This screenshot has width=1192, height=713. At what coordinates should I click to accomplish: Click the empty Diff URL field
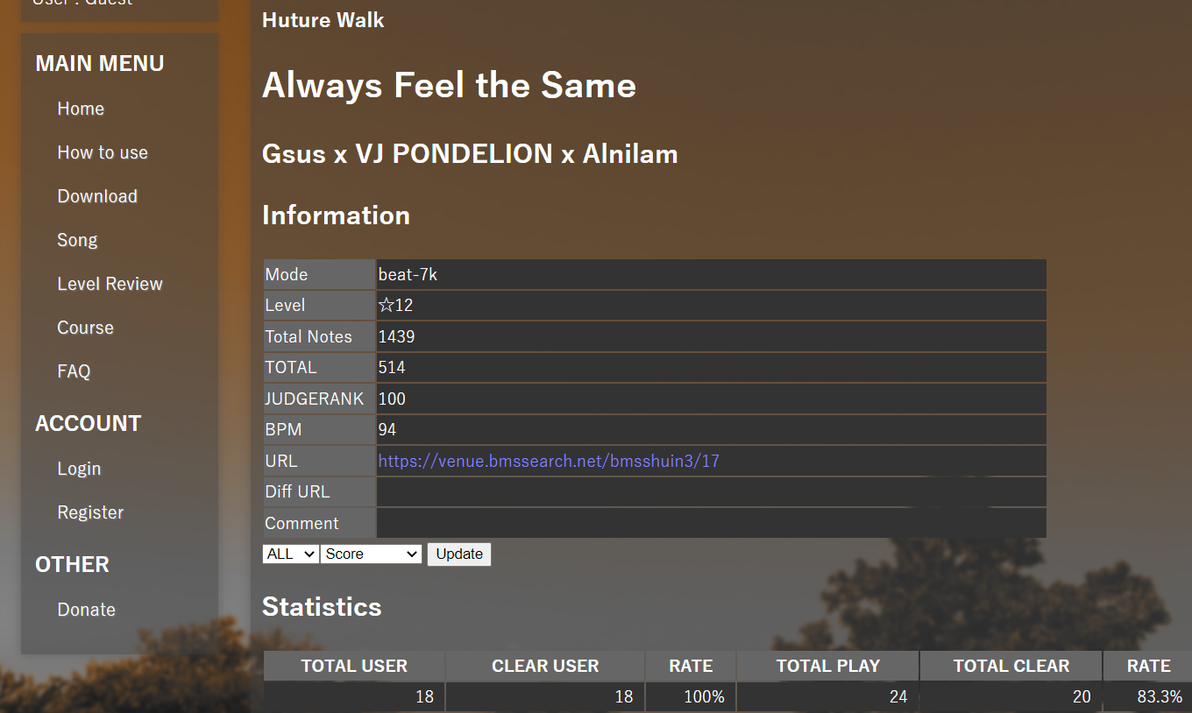click(711, 492)
